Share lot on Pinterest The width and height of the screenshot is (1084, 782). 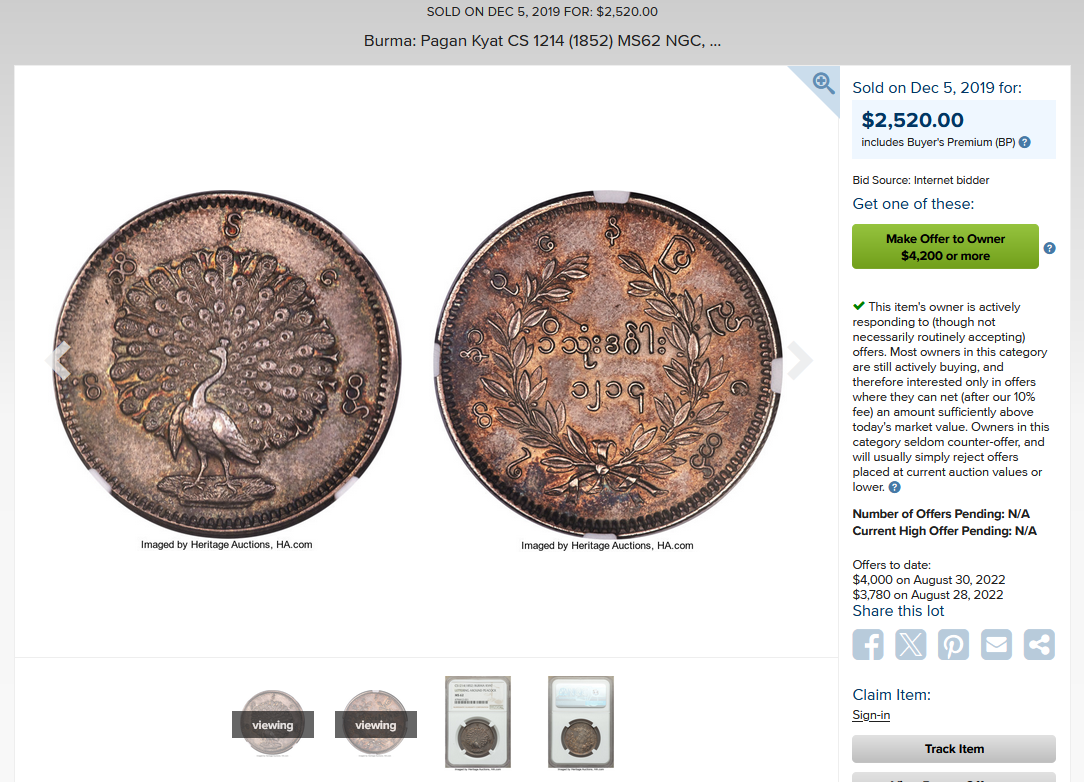pos(953,644)
